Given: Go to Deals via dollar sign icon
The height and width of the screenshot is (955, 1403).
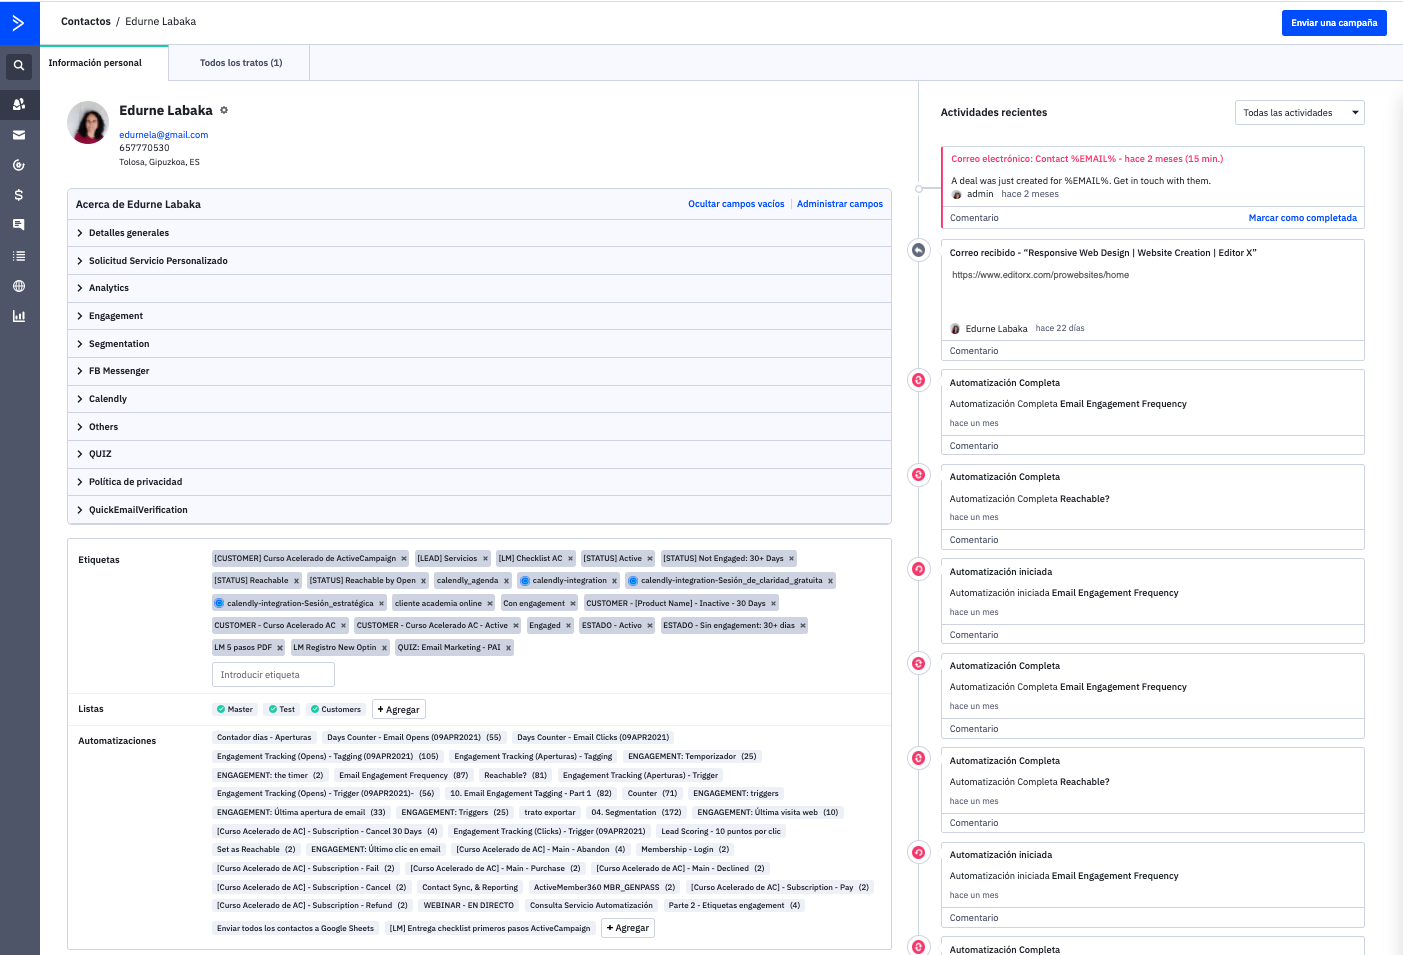Looking at the screenshot, I should tap(19, 195).
